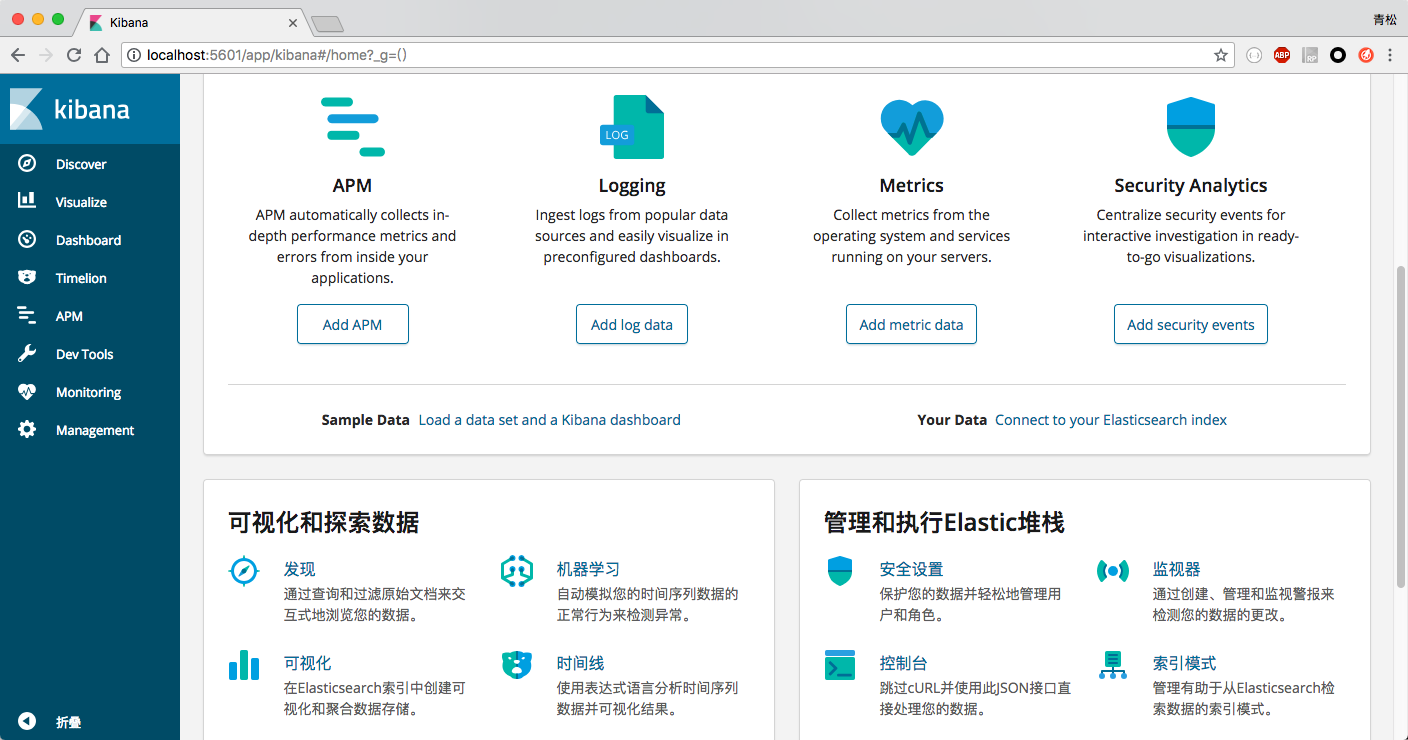Image resolution: width=1408 pixels, height=740 pixels.
Task: Click the Add metric data button
Action: click(911, 324)
